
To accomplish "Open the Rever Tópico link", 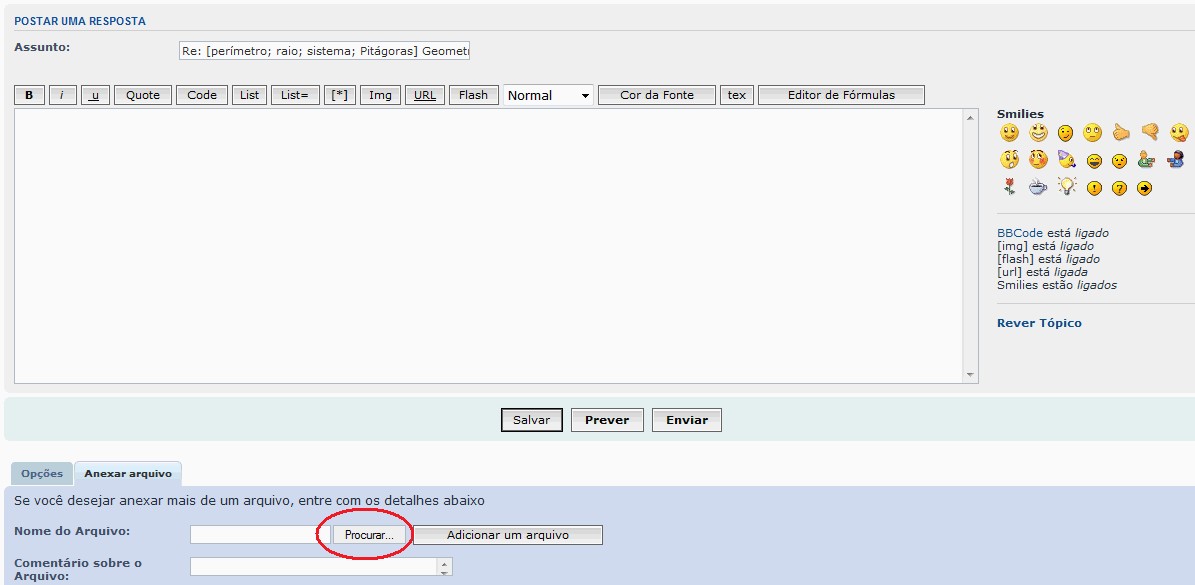I will [x=1039, y=323].
